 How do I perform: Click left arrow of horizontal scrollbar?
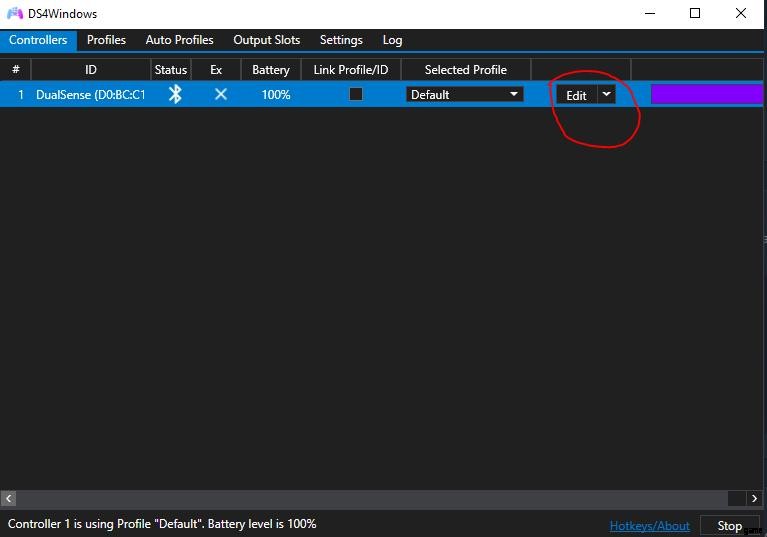click(8, 498)
